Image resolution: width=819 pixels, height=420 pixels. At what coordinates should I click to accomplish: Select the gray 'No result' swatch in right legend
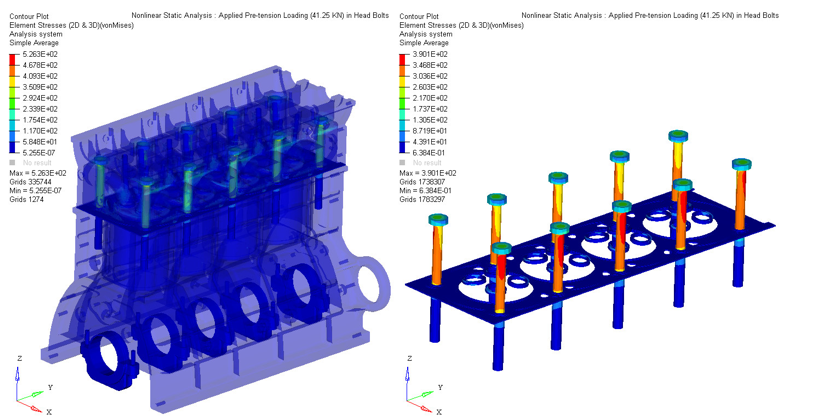click(x=403, y=162)
